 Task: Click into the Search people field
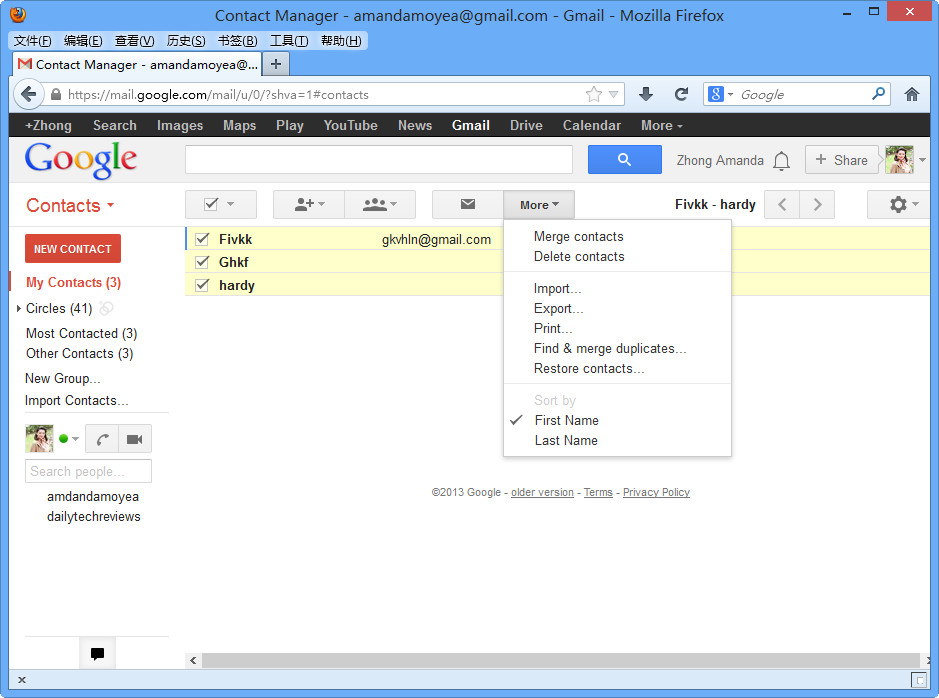point(88,471)
